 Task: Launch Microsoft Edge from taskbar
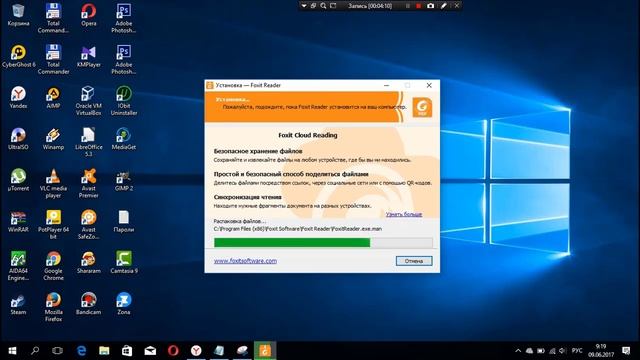click(82, 351)
